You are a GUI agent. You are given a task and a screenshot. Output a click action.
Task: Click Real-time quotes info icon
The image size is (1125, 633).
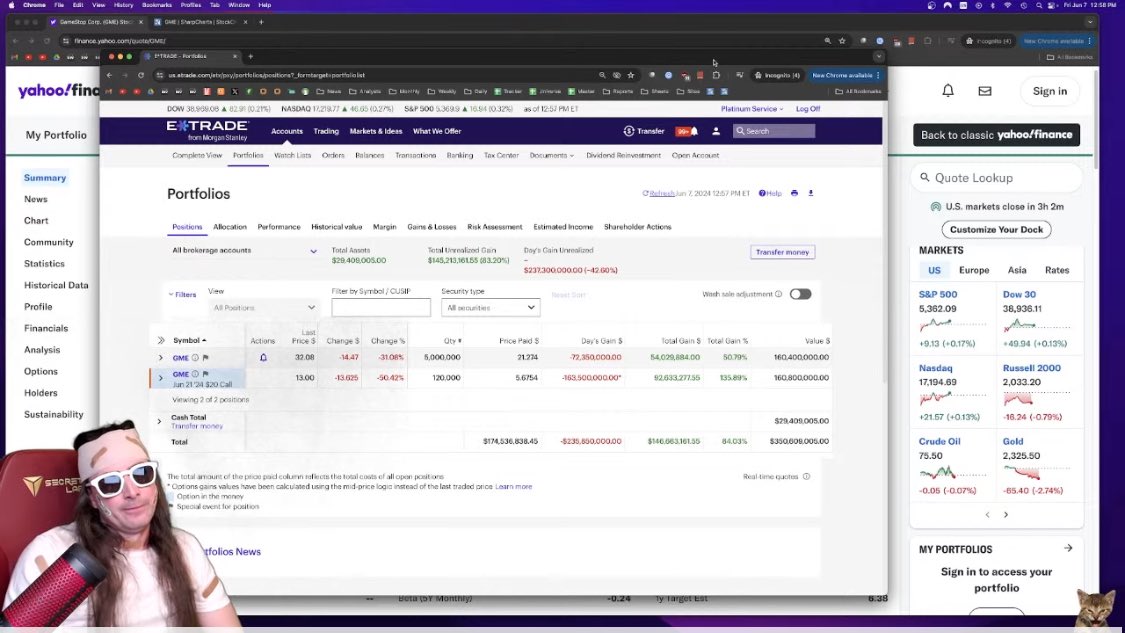[x=806, y=477]
